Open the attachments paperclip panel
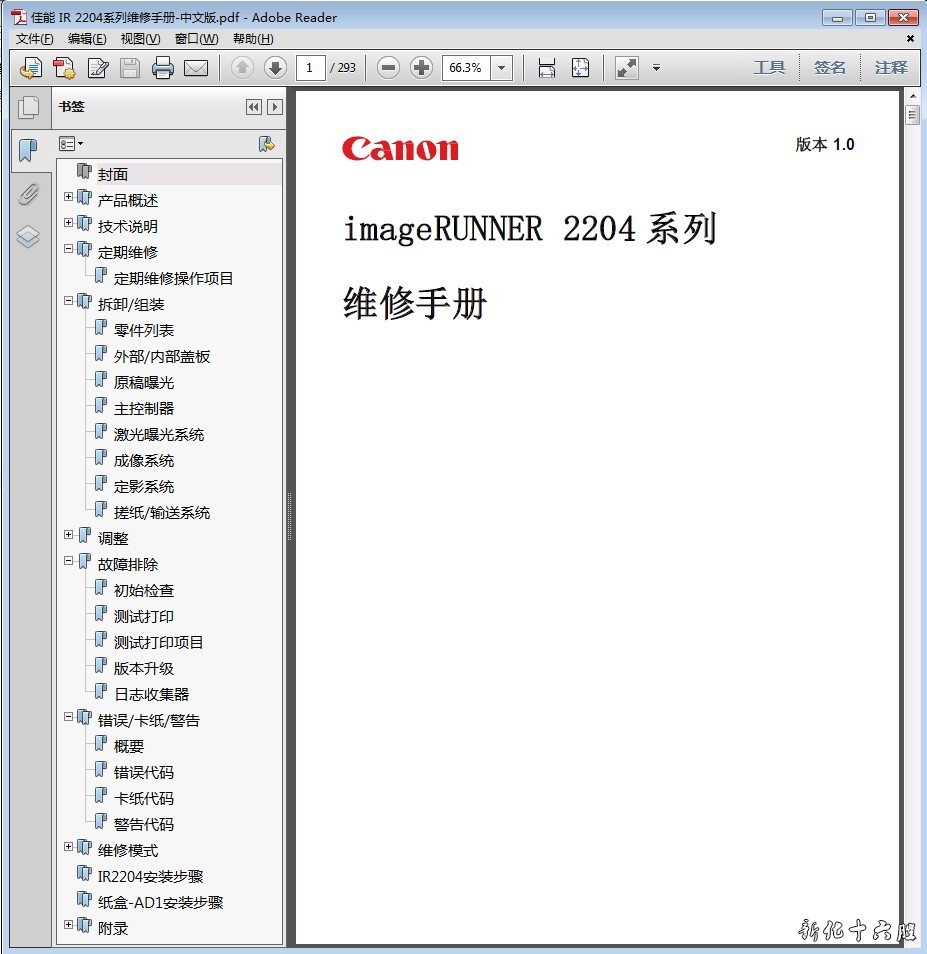 (x=28, y=194)
